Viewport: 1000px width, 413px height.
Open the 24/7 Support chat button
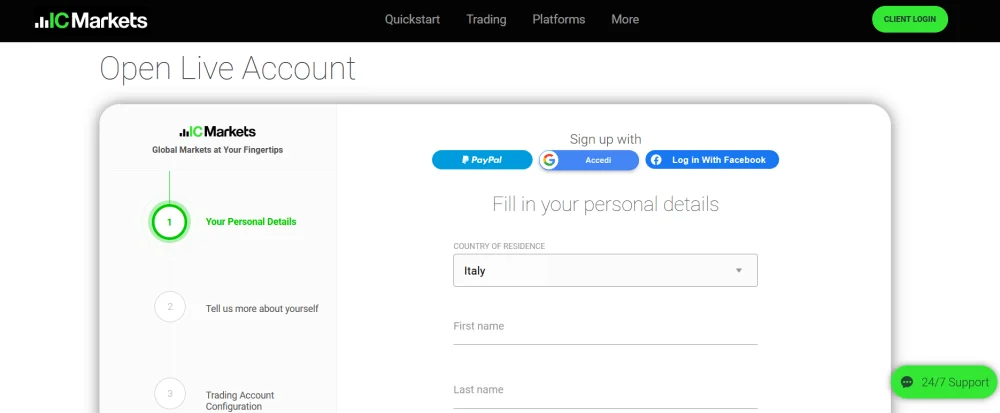click(944, 382)
